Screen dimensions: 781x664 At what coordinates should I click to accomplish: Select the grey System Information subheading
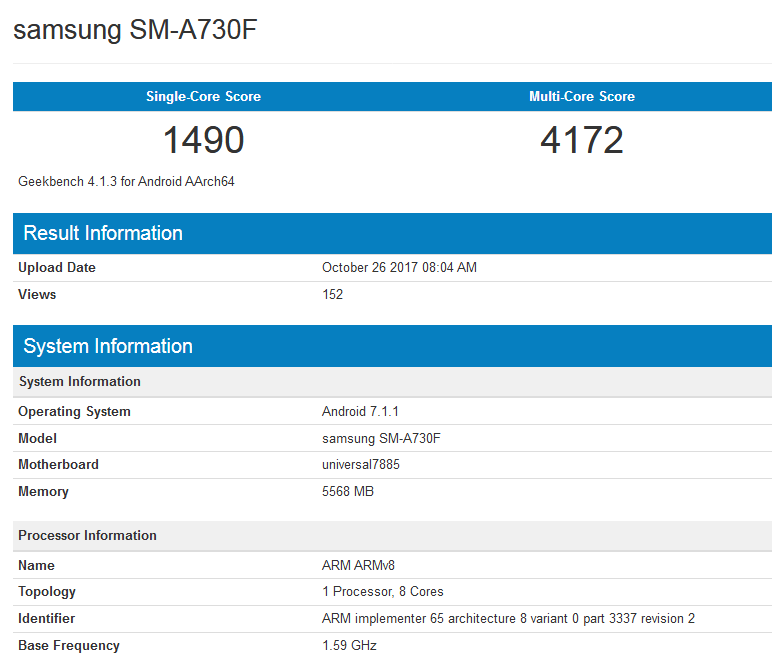(x=80, y=382)
